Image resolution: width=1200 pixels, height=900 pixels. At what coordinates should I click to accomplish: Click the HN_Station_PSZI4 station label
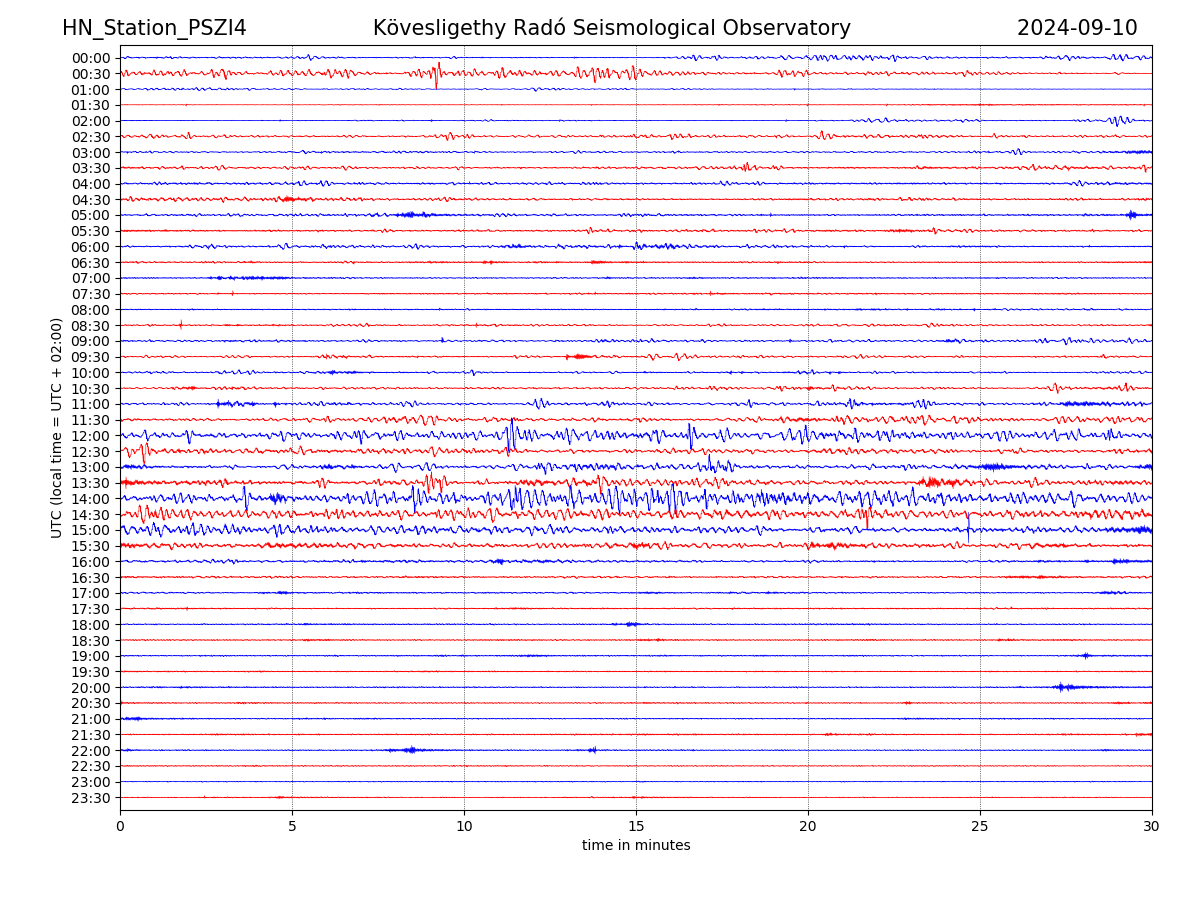click(x=154, y=28)
